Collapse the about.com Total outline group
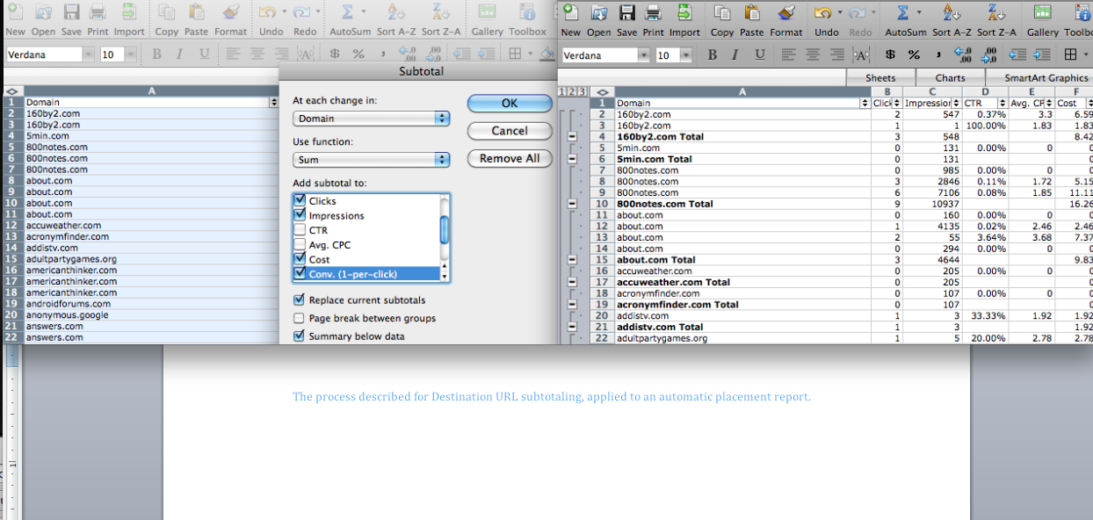This screenshot has width=1093, height=520. (x=572, y=259)
